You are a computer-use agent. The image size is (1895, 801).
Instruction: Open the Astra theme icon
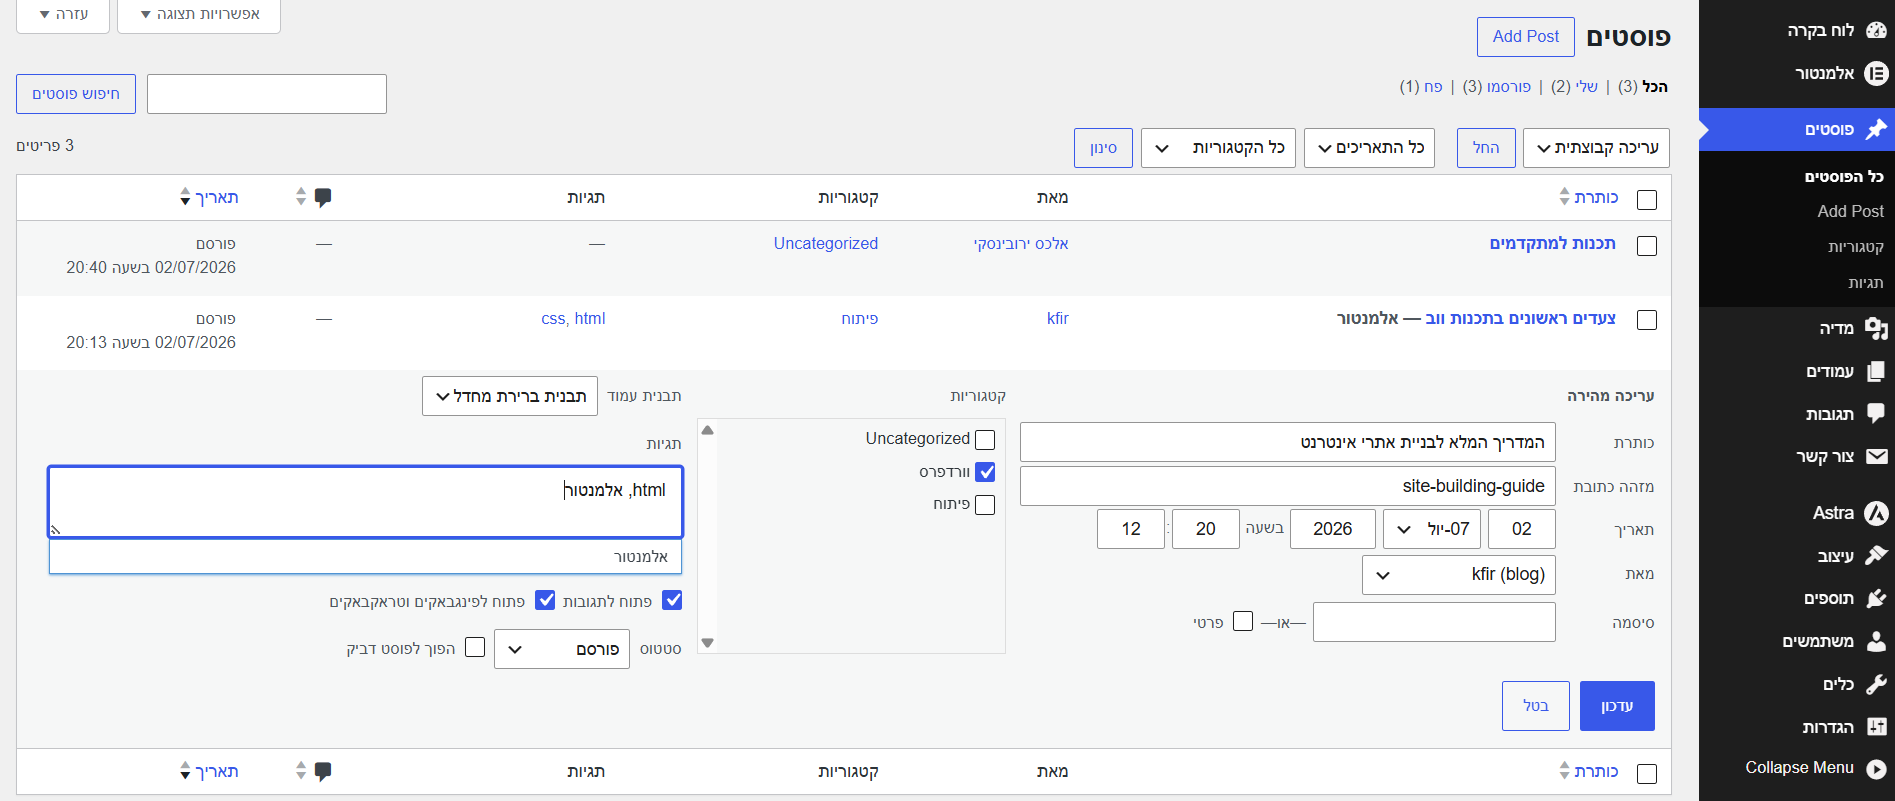tap(1876, 513)
